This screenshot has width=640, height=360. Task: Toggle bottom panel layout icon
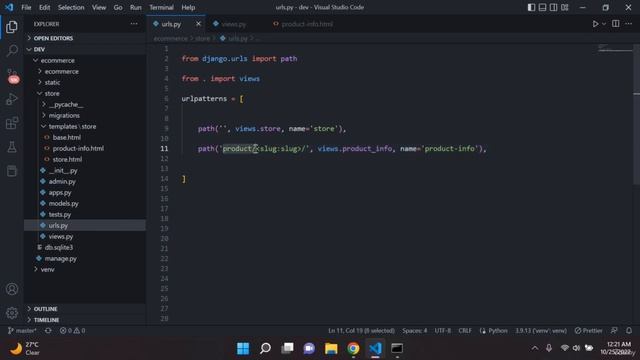point(542,7)
